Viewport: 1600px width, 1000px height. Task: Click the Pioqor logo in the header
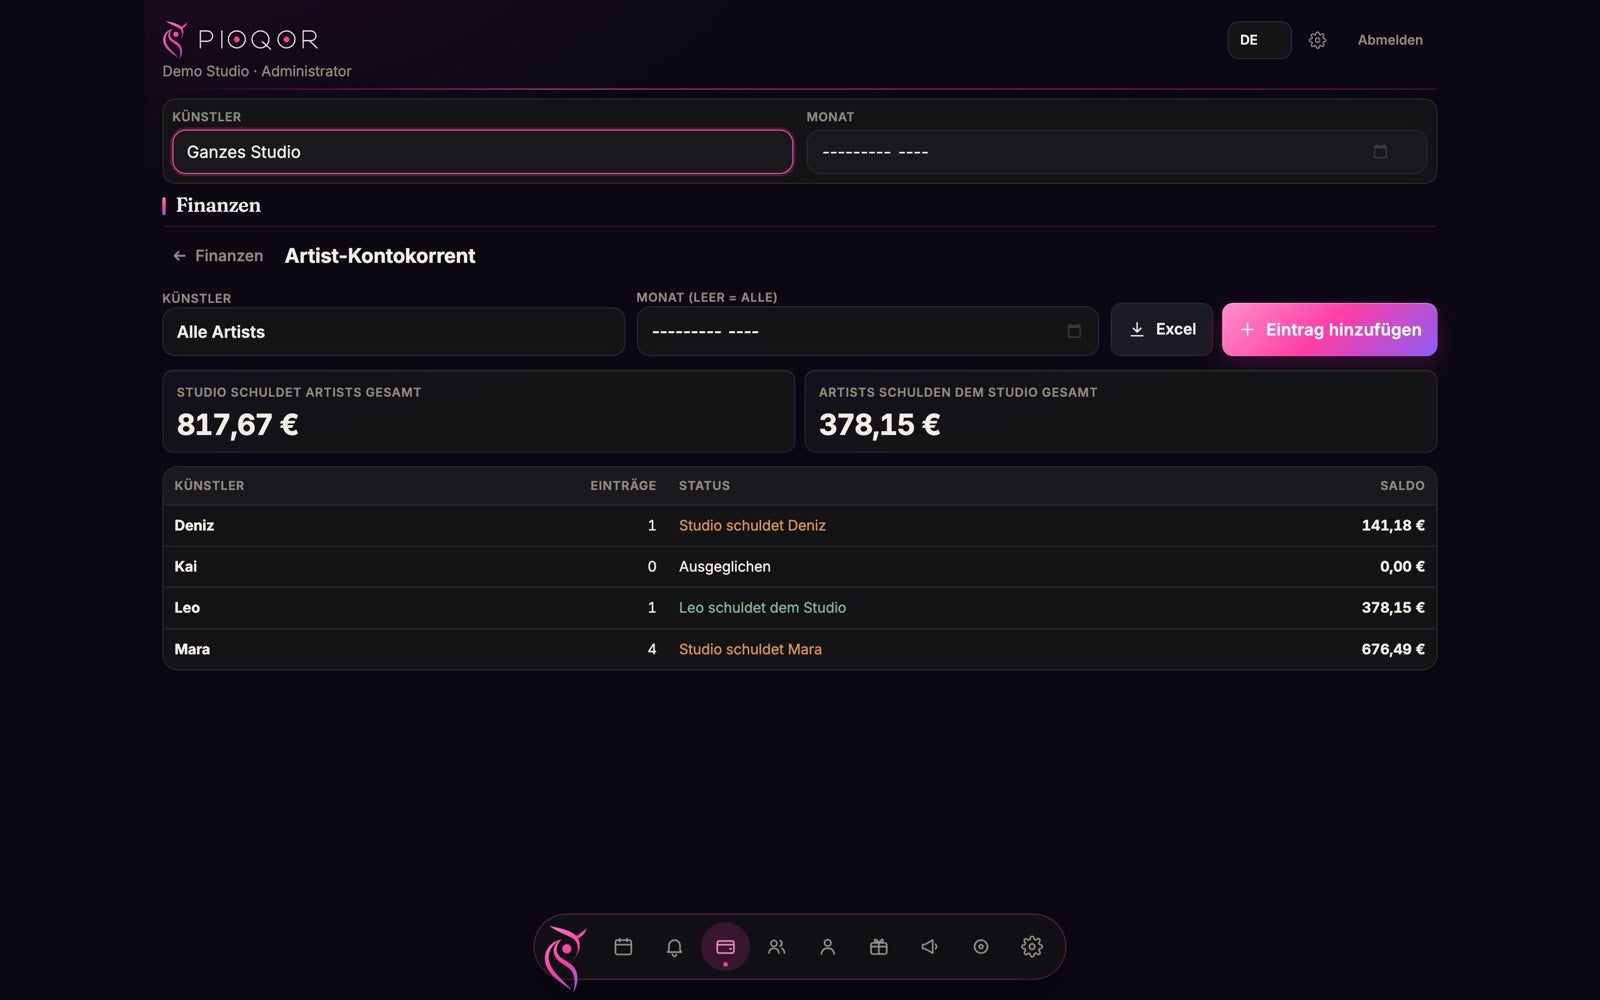241,39
